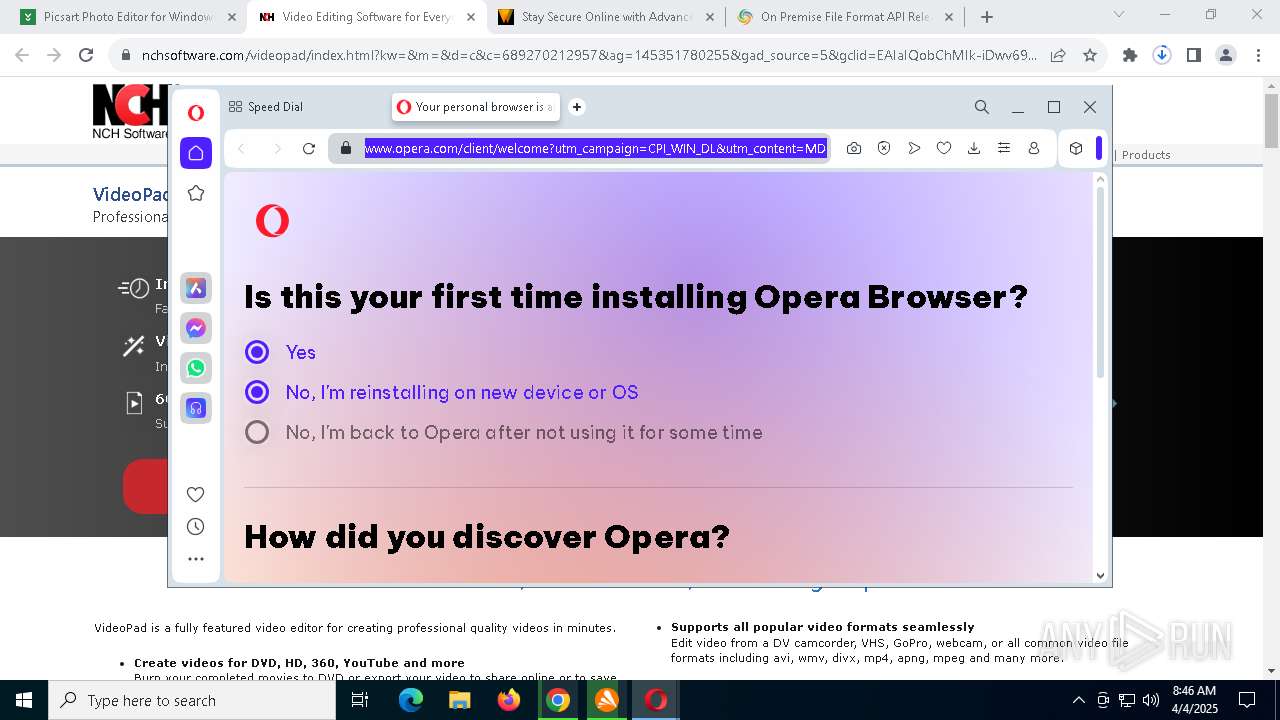1280x720 pixels.
Task: Click the Opera page scrollbar up arrow
Action: pos(1101,180)
